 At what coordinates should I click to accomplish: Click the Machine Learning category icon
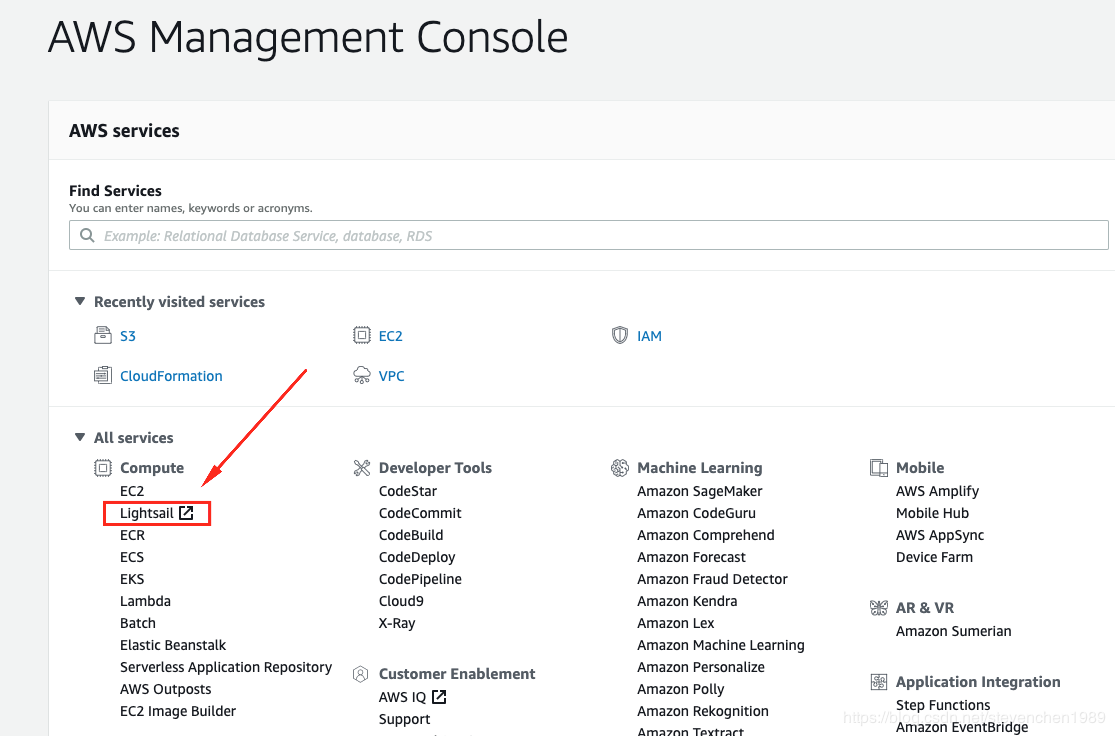(x=619, y=467)
